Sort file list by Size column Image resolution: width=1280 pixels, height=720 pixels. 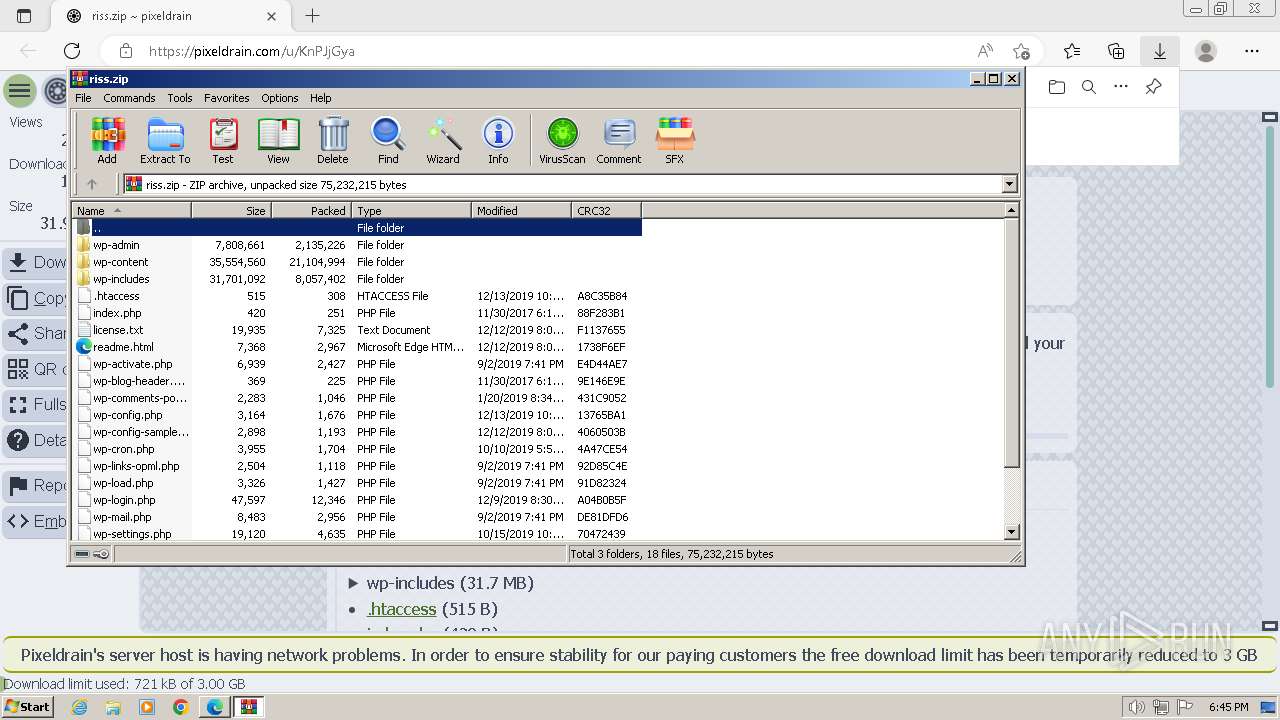[231, 210]
